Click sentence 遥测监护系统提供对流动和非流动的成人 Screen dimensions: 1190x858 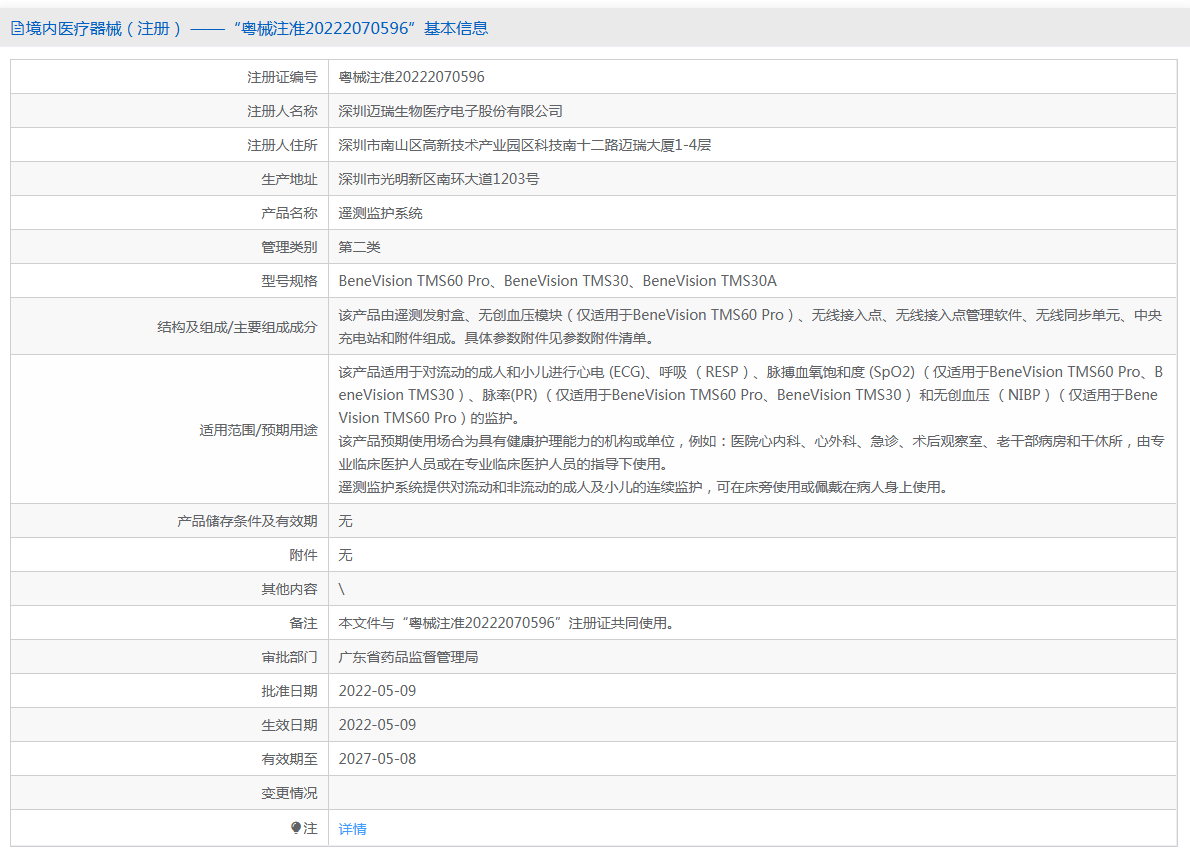644,488
